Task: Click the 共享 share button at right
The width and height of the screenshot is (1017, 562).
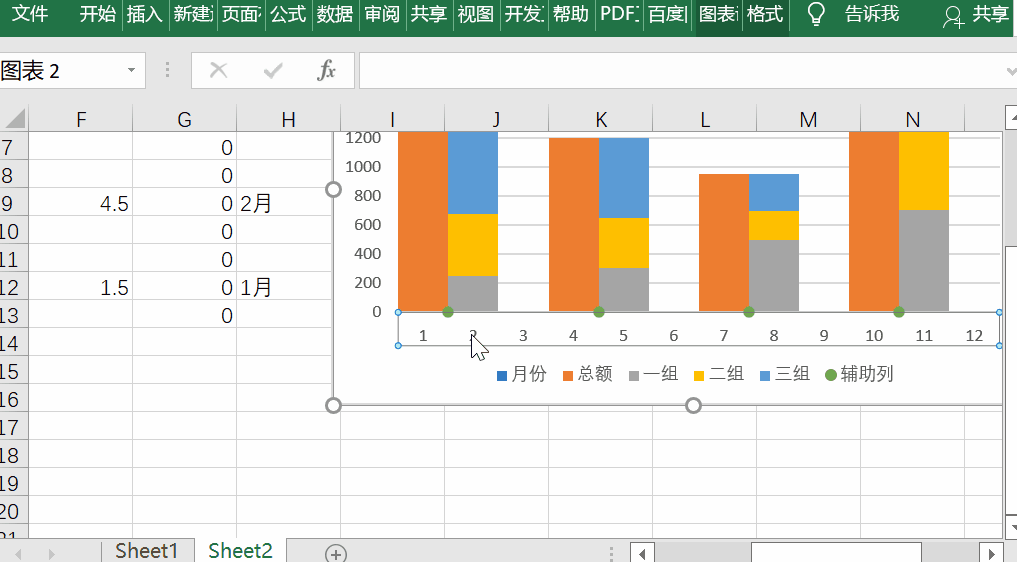Action: [990, 14]
